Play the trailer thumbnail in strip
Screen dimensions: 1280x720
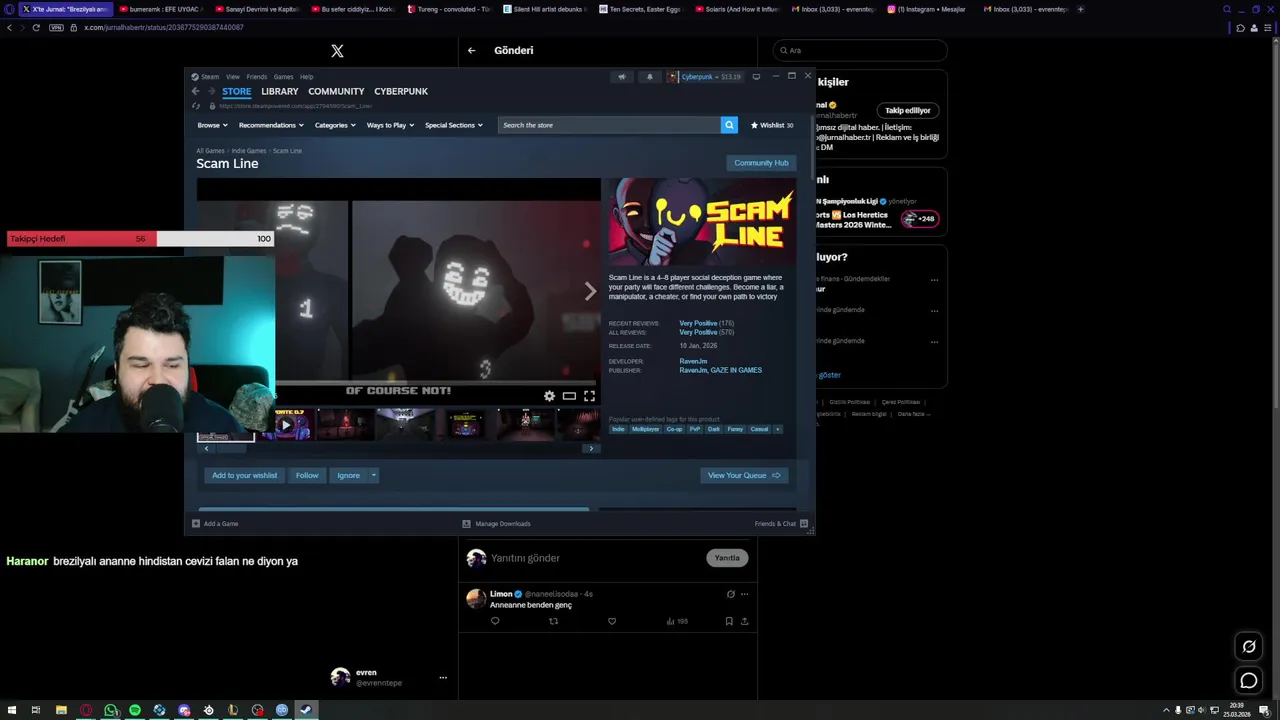285,425
